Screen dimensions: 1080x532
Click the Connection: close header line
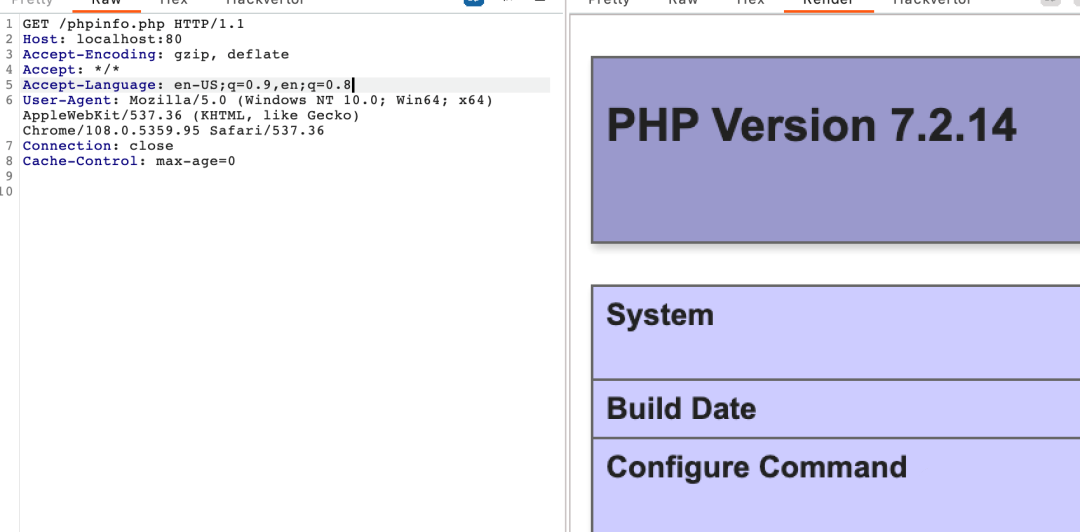98,145
